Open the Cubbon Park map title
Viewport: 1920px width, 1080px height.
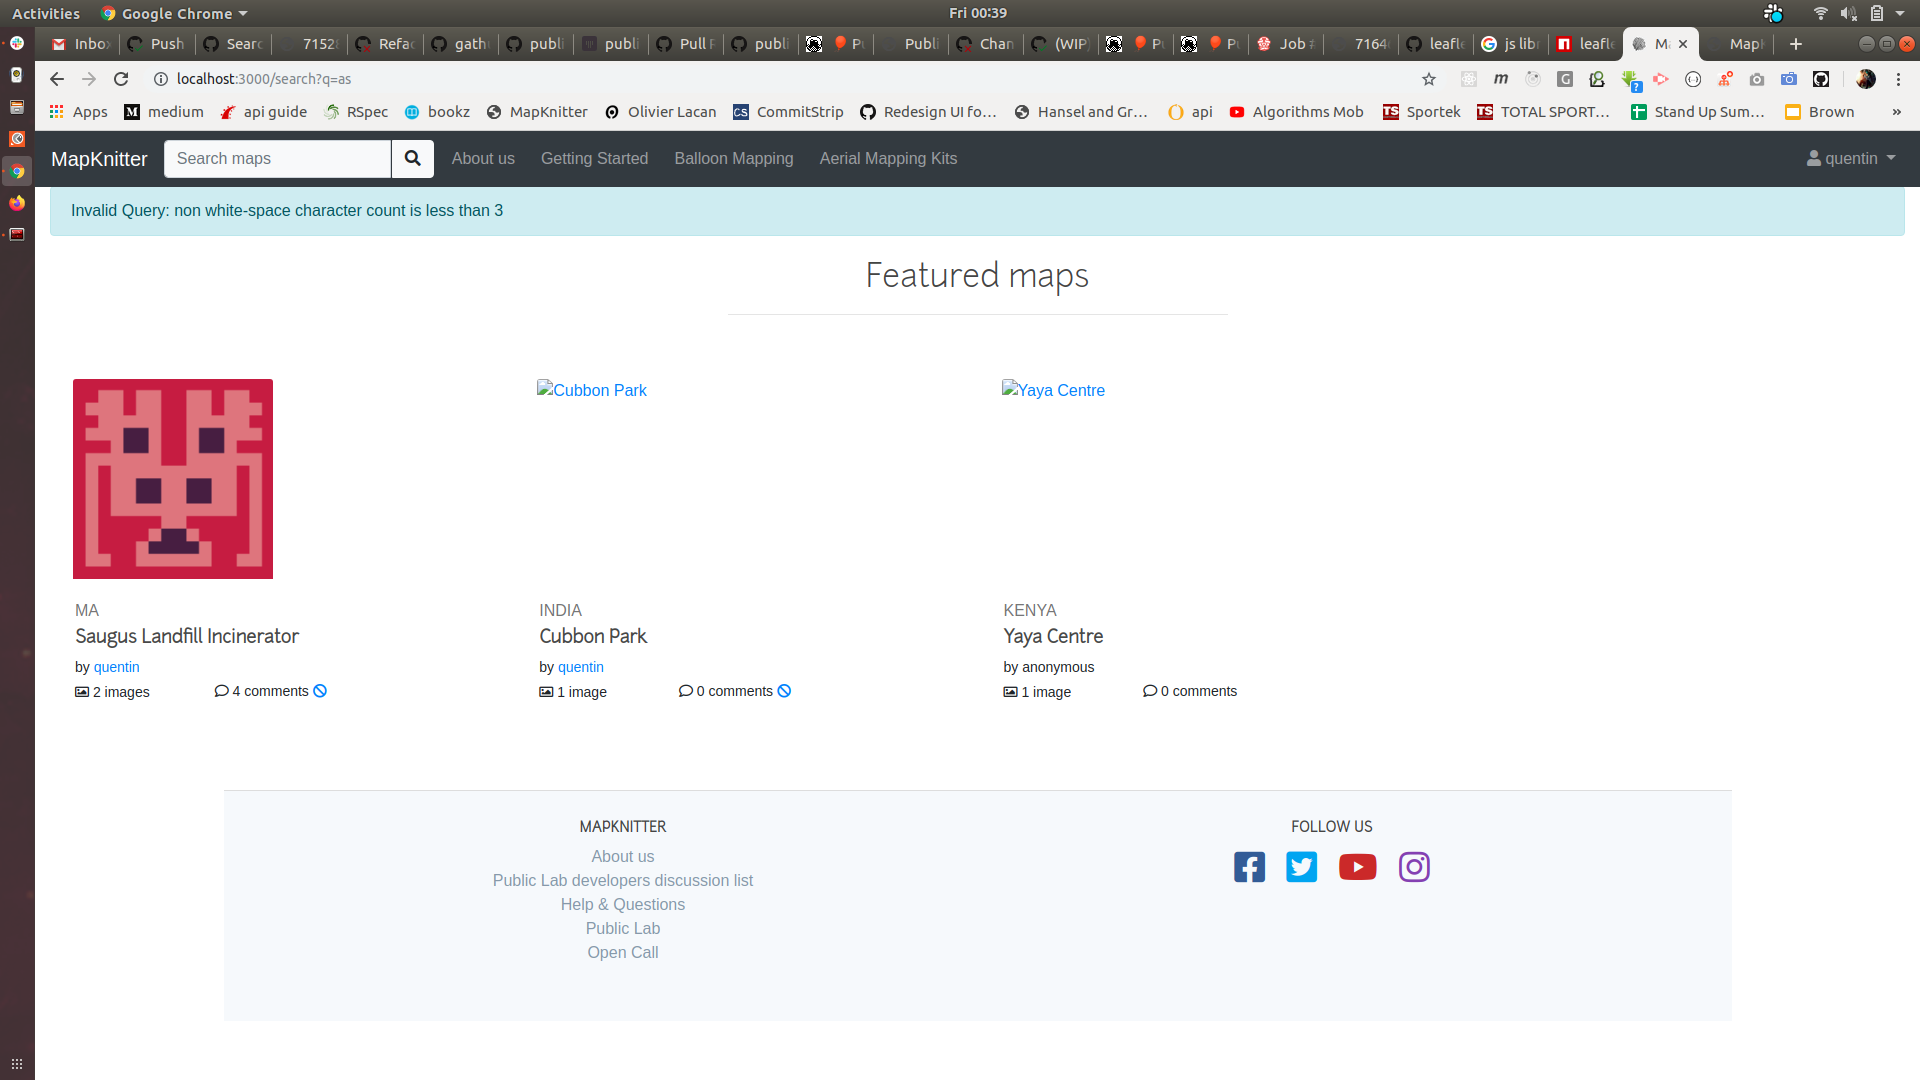click(593, 636)
